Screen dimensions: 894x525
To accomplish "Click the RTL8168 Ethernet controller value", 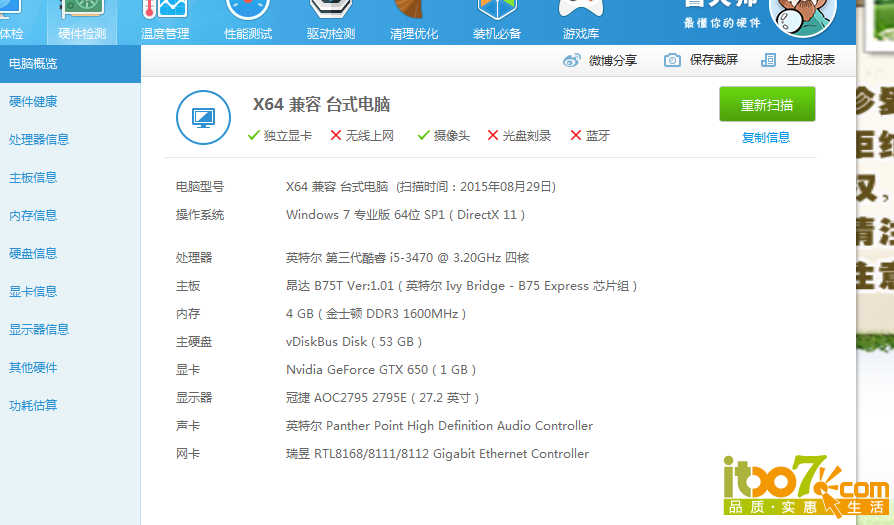I will pos(437,454).
